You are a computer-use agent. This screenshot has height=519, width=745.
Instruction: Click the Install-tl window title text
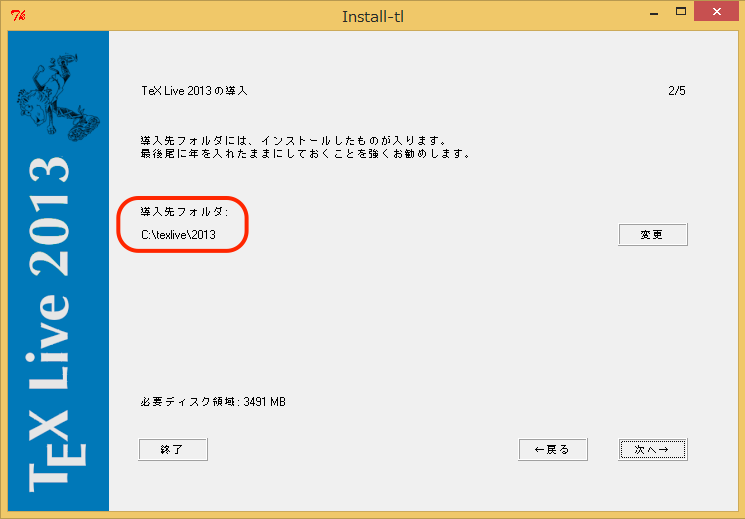coord(372,16)
